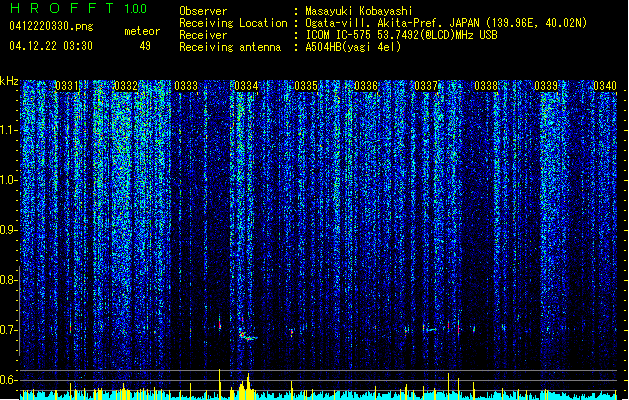Image resolution: width=629 pixels, height=400 pixels.
Task: Click the 0339 time marker
Action: 546,86
